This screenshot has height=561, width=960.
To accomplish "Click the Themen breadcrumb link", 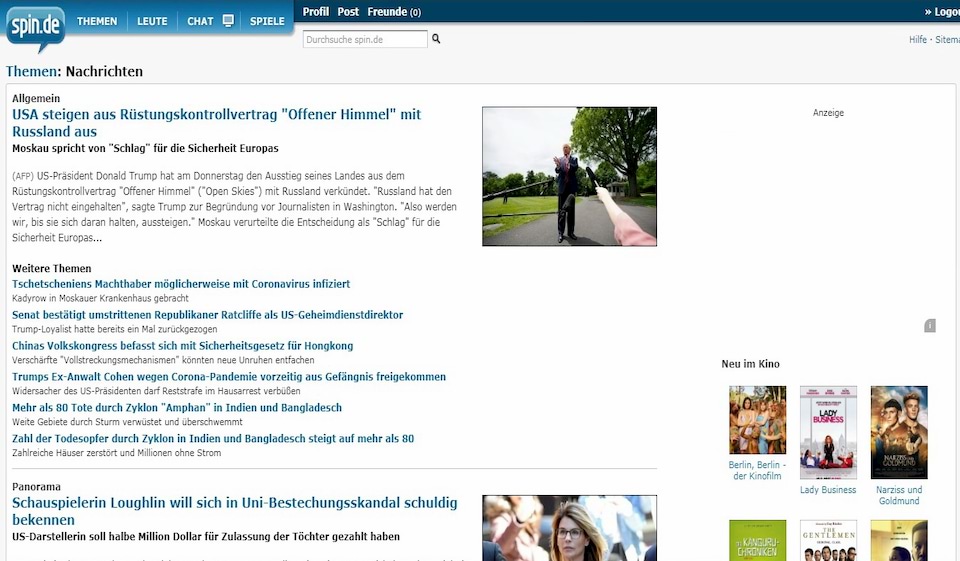I will (x=31, y=71).
